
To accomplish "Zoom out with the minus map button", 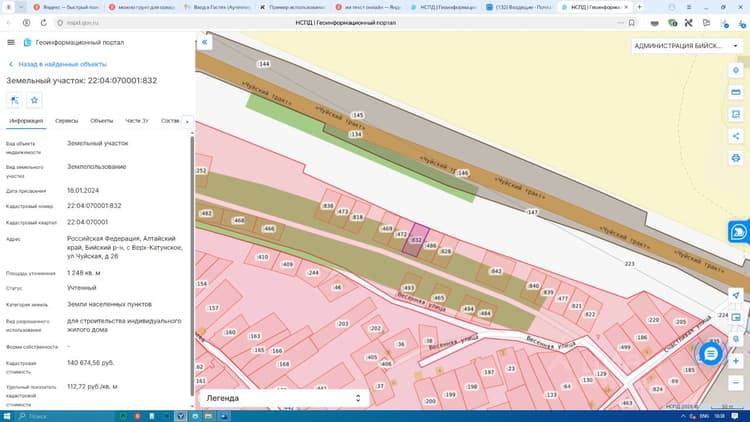I will pos(736,383).
